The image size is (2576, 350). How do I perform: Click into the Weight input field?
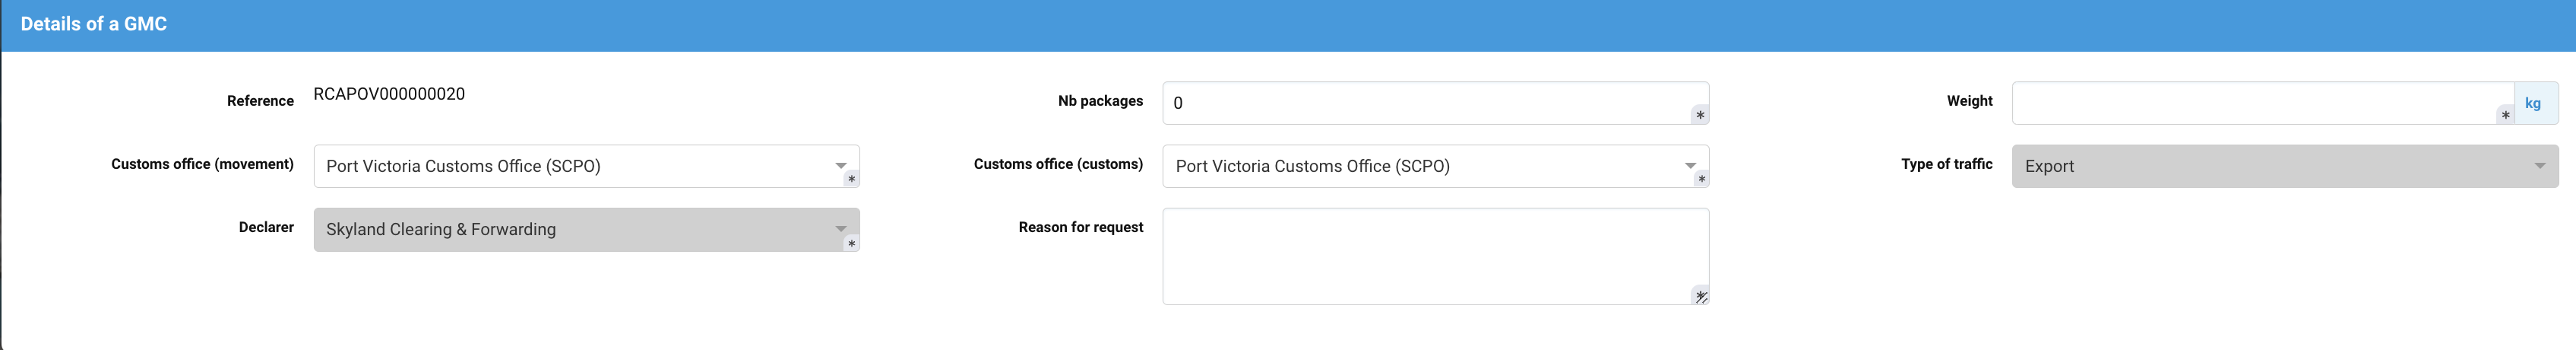point(2250,103)
